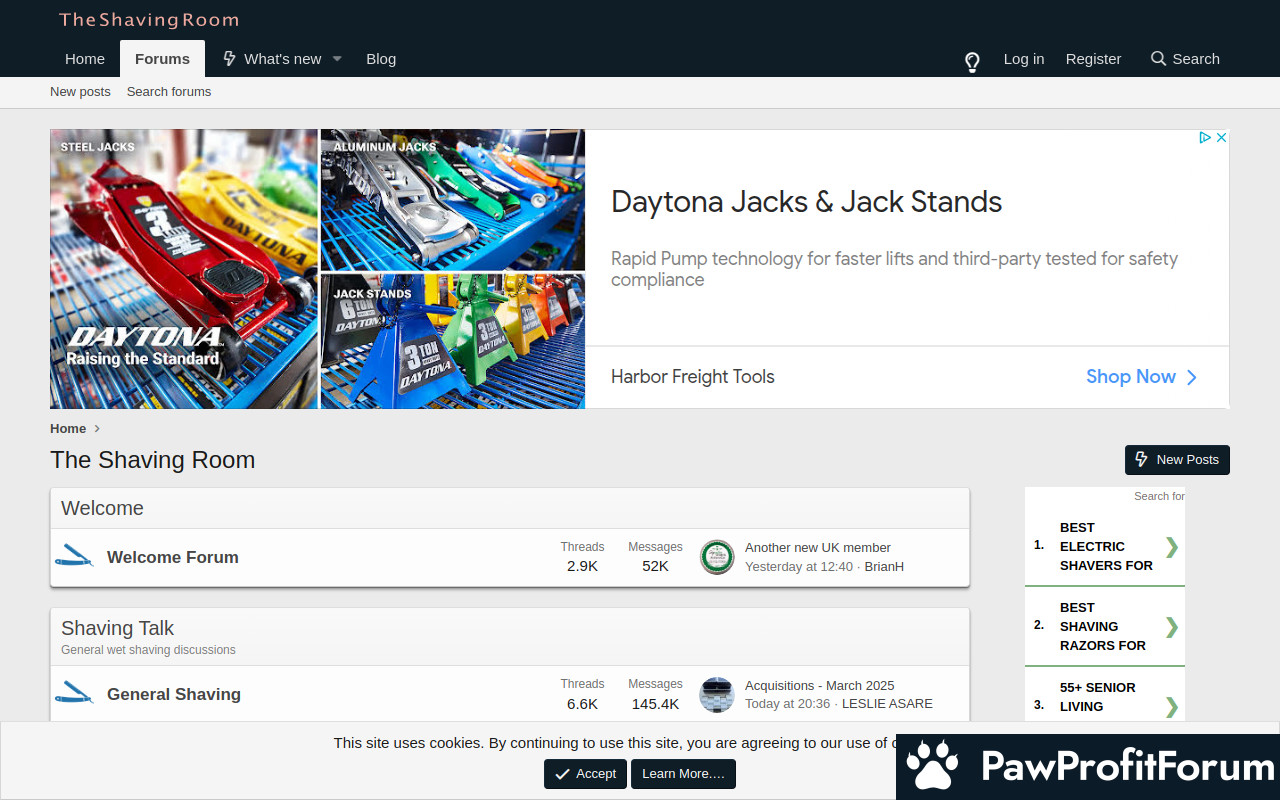The image size is (1280, 800).
Task: Click Best Shaving Razors For ad link
Action: tap(1105, 627)
